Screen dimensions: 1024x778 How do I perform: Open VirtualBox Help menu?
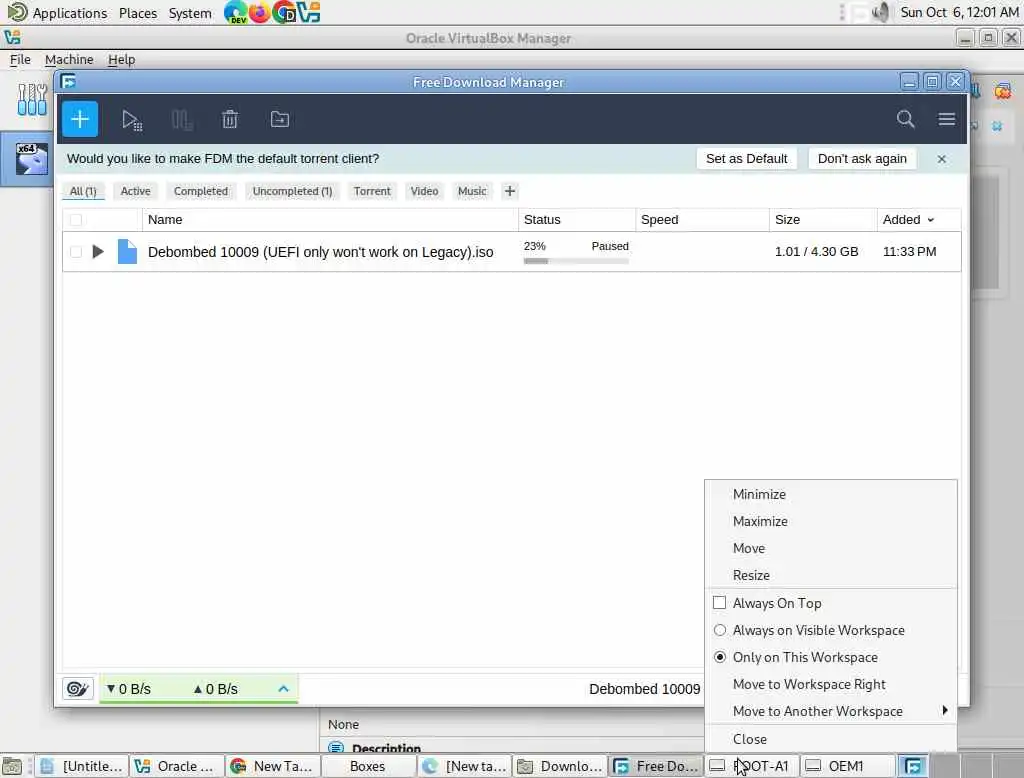point(121,59)
